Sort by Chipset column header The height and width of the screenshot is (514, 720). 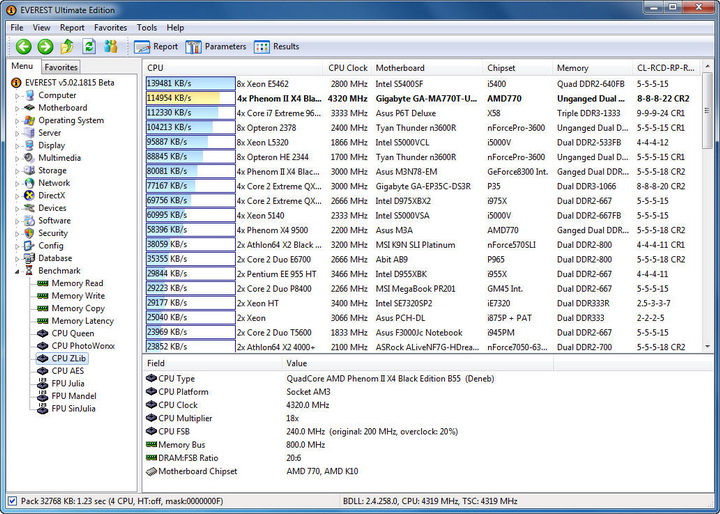(x=518, y=68)
